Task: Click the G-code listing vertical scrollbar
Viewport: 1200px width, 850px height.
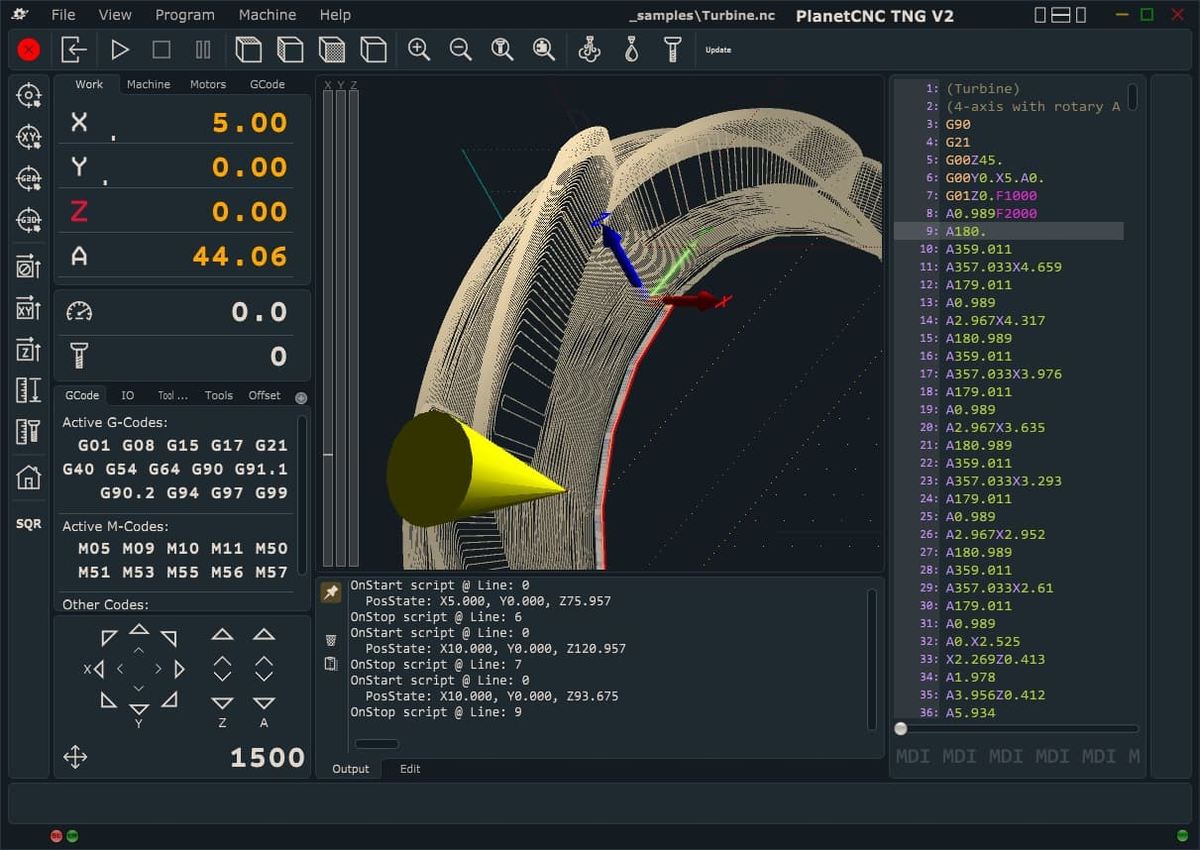Action: 1132,96
